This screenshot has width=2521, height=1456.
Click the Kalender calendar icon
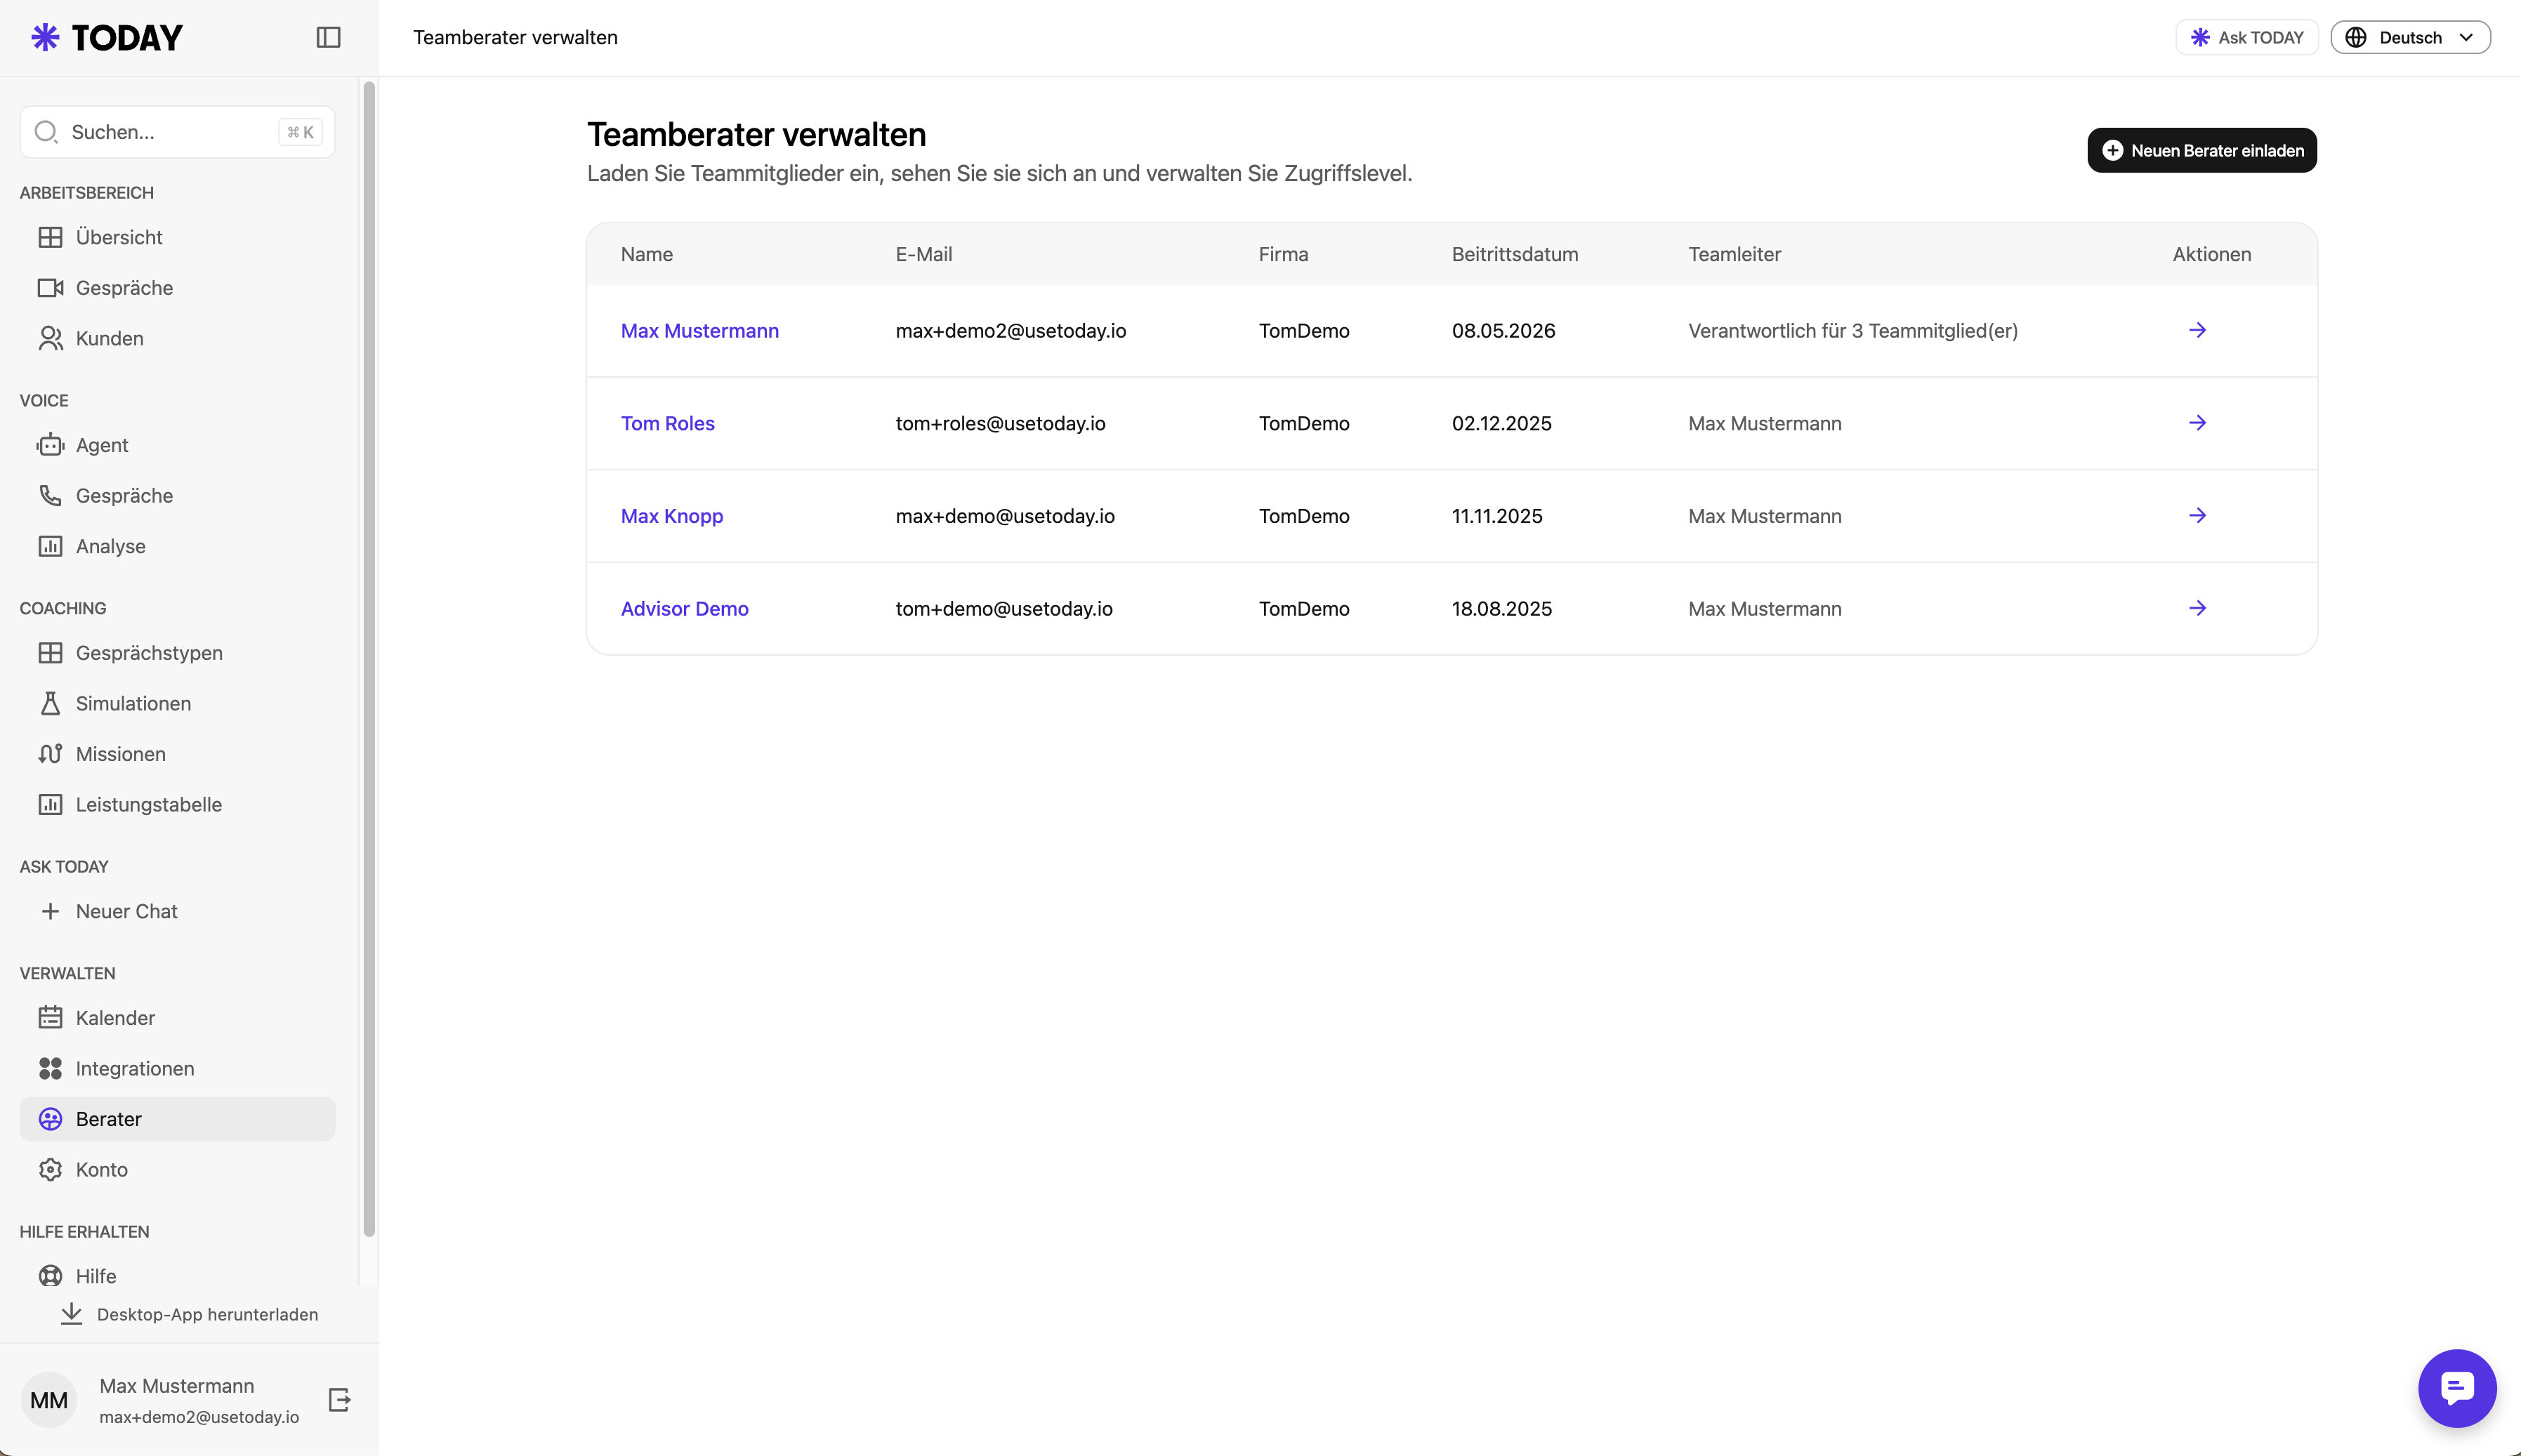coord(50,1018)
